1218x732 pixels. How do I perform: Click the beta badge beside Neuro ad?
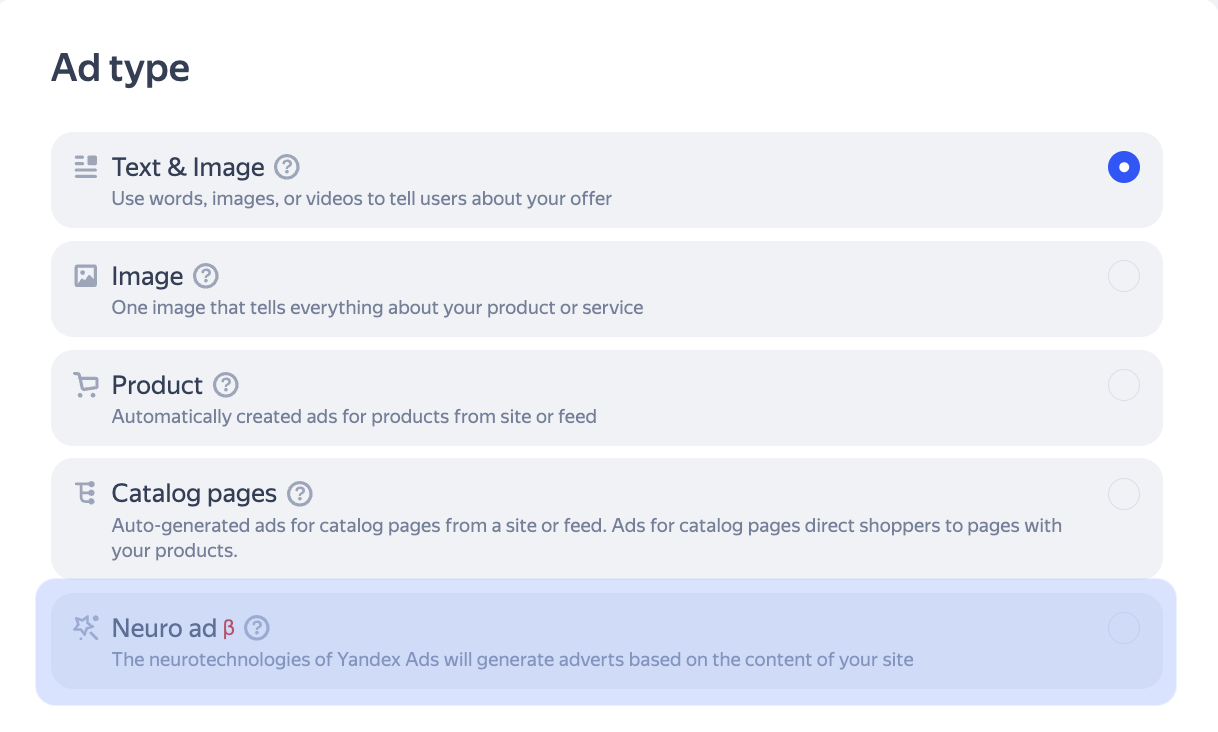point(229,629)
